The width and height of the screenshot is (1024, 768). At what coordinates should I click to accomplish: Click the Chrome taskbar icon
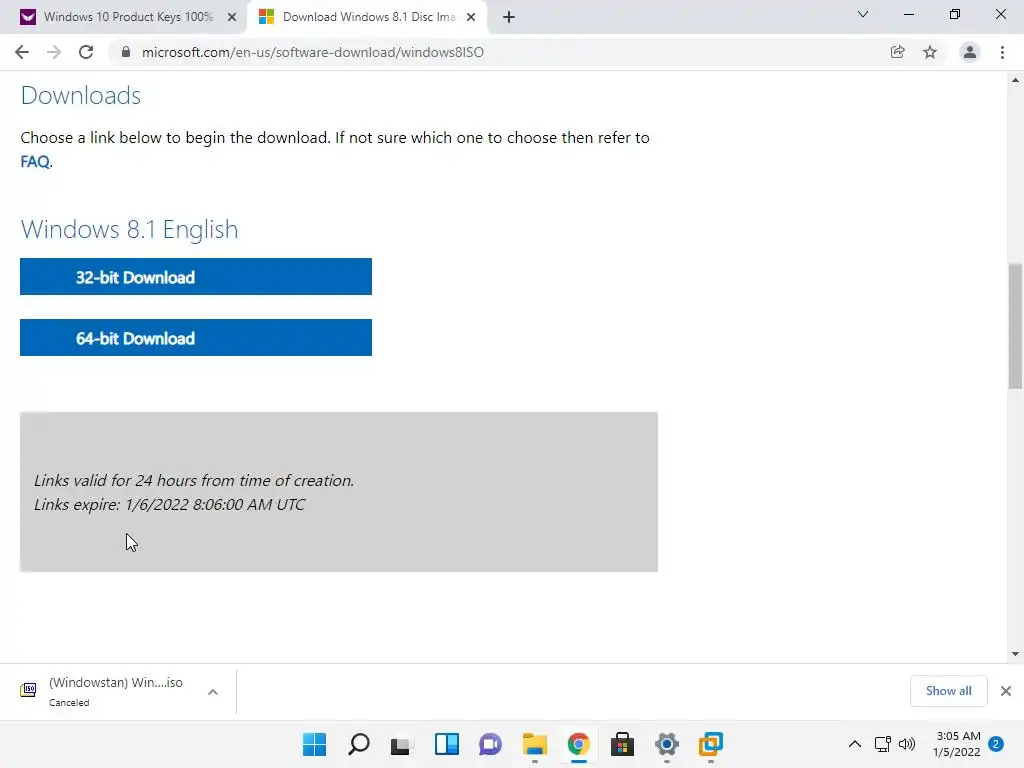[579, 744]
